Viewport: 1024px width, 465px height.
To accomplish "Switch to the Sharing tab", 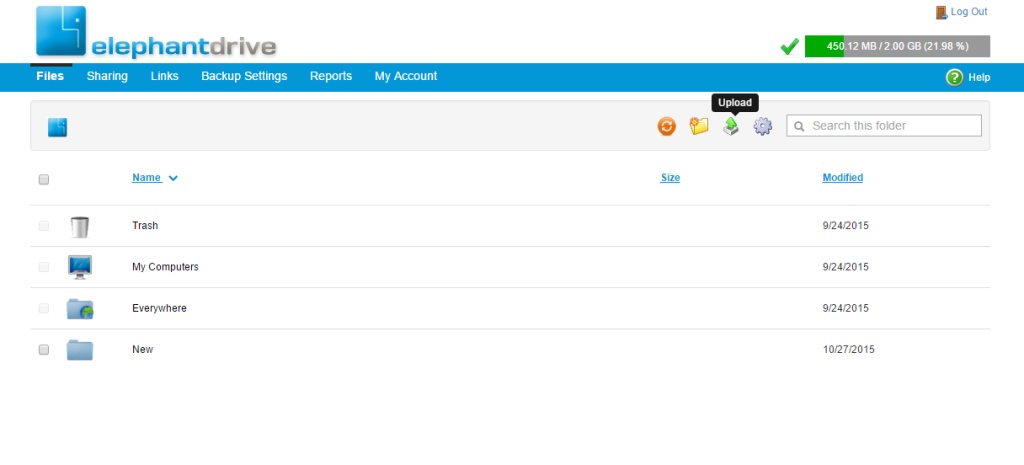I will click(107, 76).
